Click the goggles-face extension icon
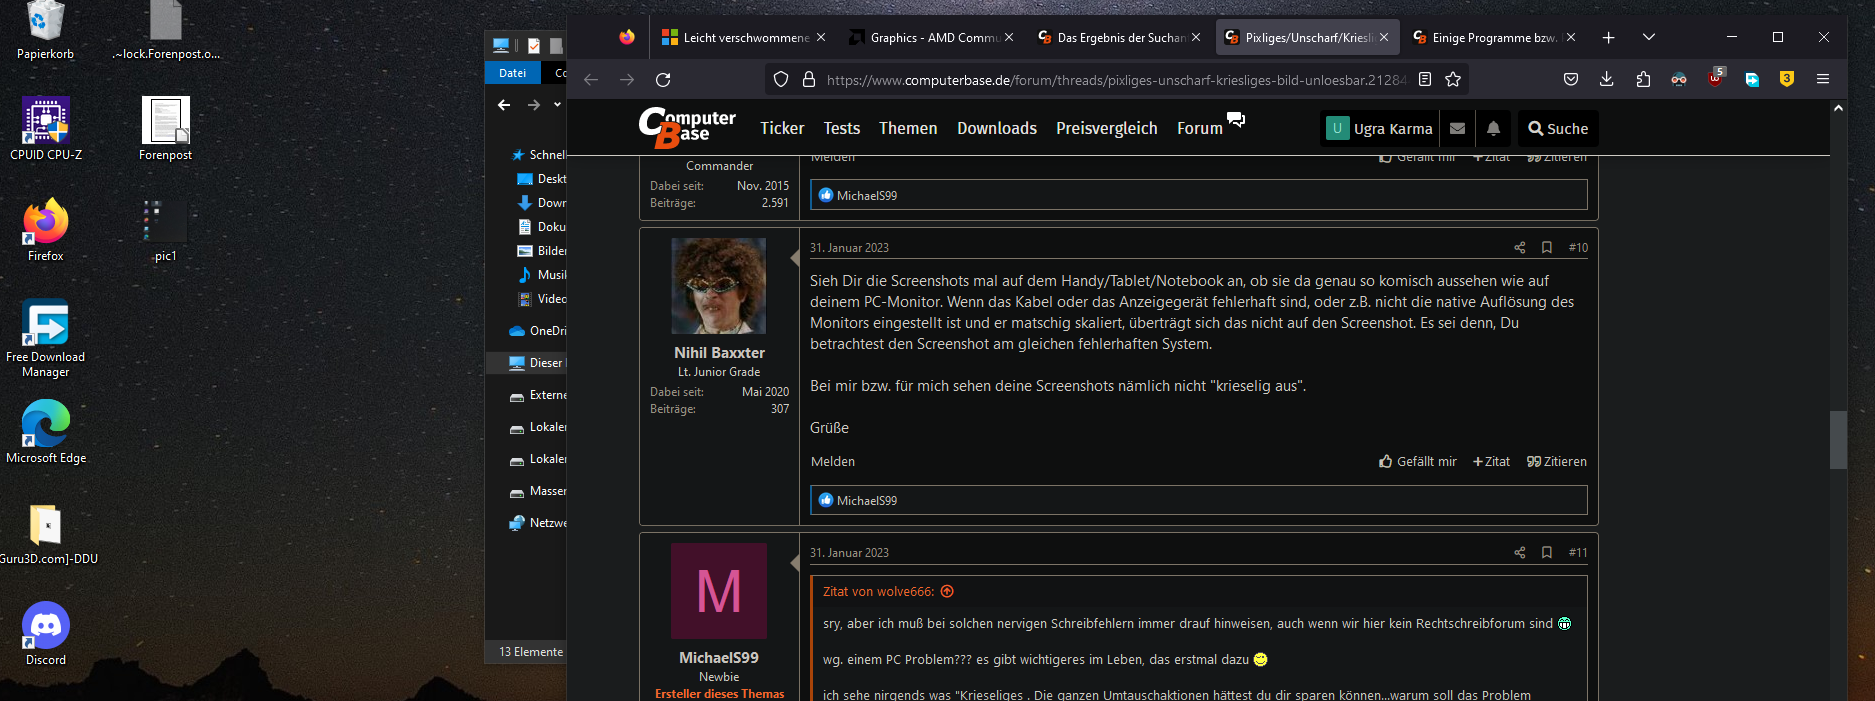 (1679, 80)
